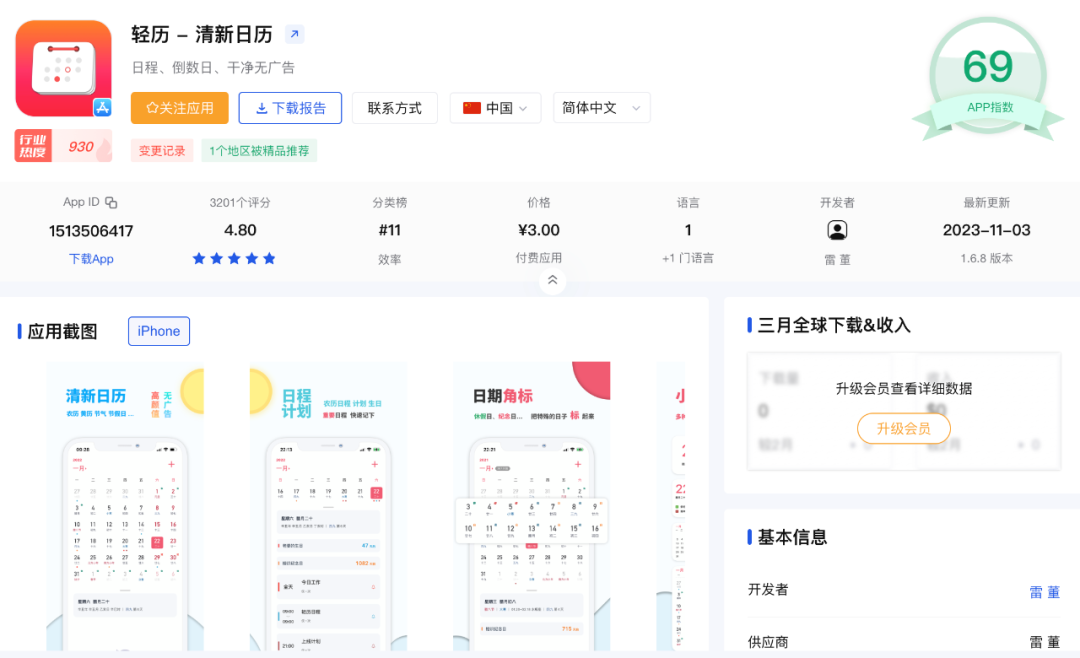Click update date 2023-11-03
Viewport: 1080px width, 658px height.
click(x=986, y=230)
